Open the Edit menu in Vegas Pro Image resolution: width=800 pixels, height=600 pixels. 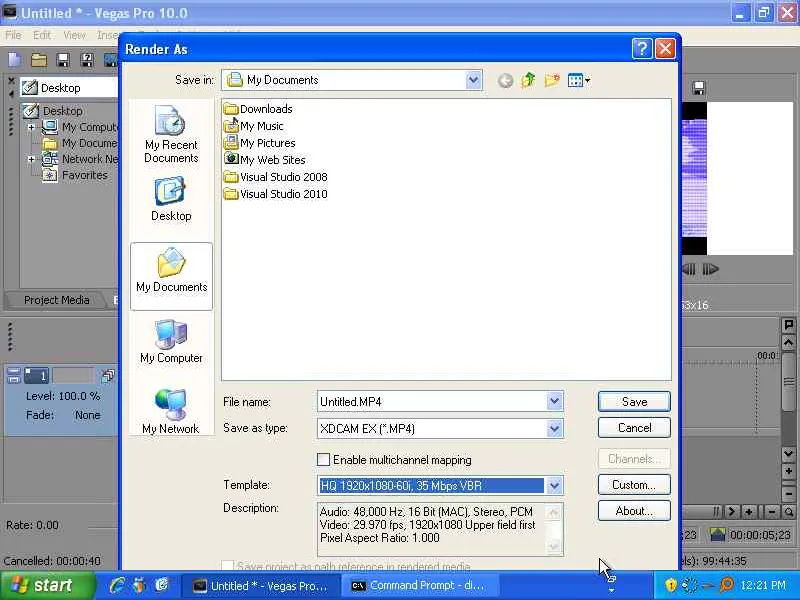(42, 35)
